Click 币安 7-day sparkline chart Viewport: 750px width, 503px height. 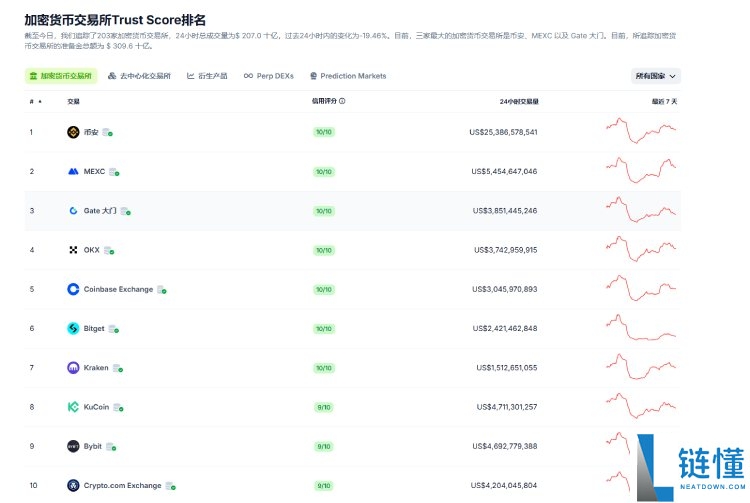tap(641, 130)
